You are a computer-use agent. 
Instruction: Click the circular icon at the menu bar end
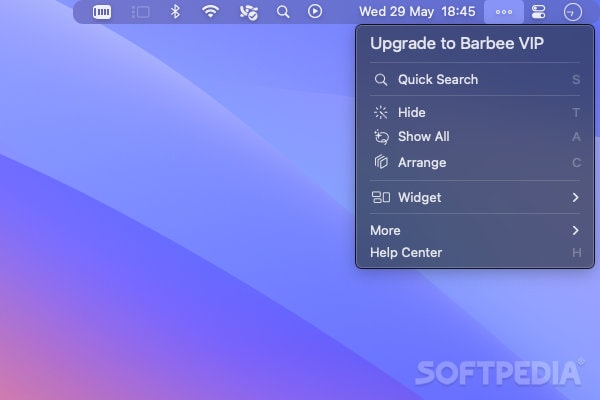[x=572, y=12]
